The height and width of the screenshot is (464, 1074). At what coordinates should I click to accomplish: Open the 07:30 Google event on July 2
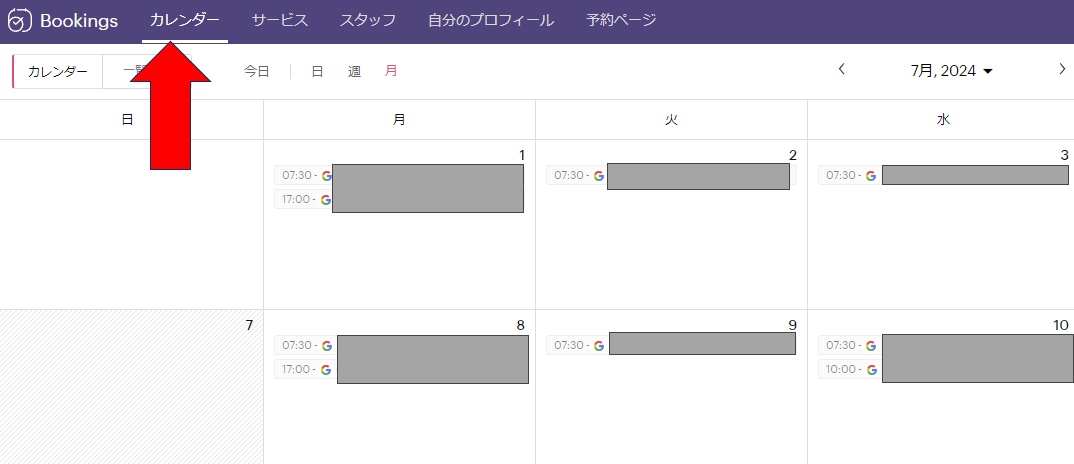pyautogui.click(x=671, y=175)
